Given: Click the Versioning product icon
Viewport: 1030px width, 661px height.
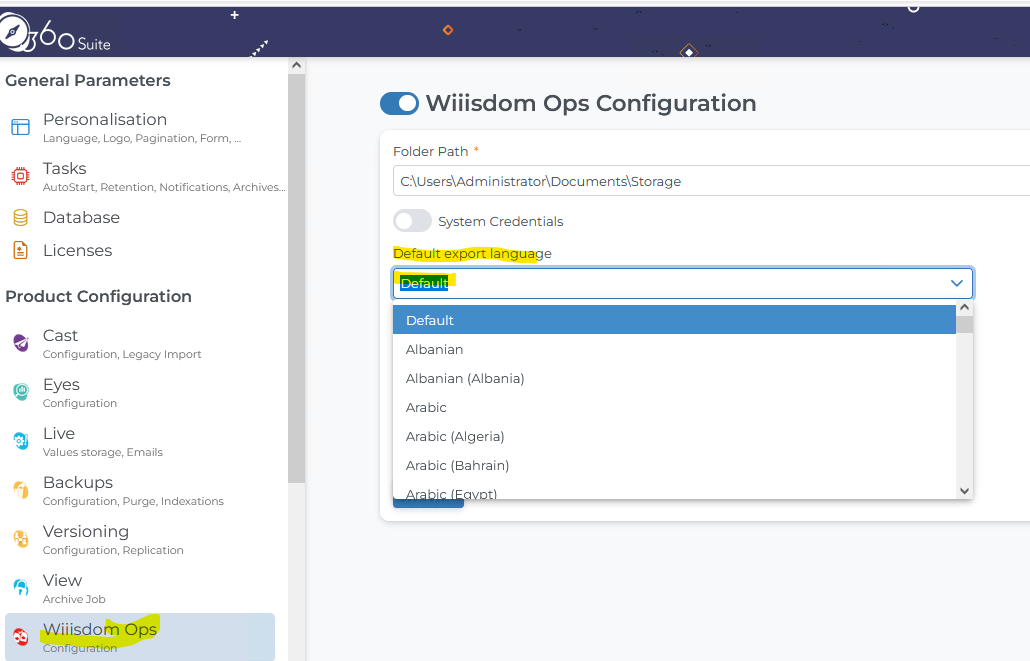Looking at the screenshot, I should 20,539.
